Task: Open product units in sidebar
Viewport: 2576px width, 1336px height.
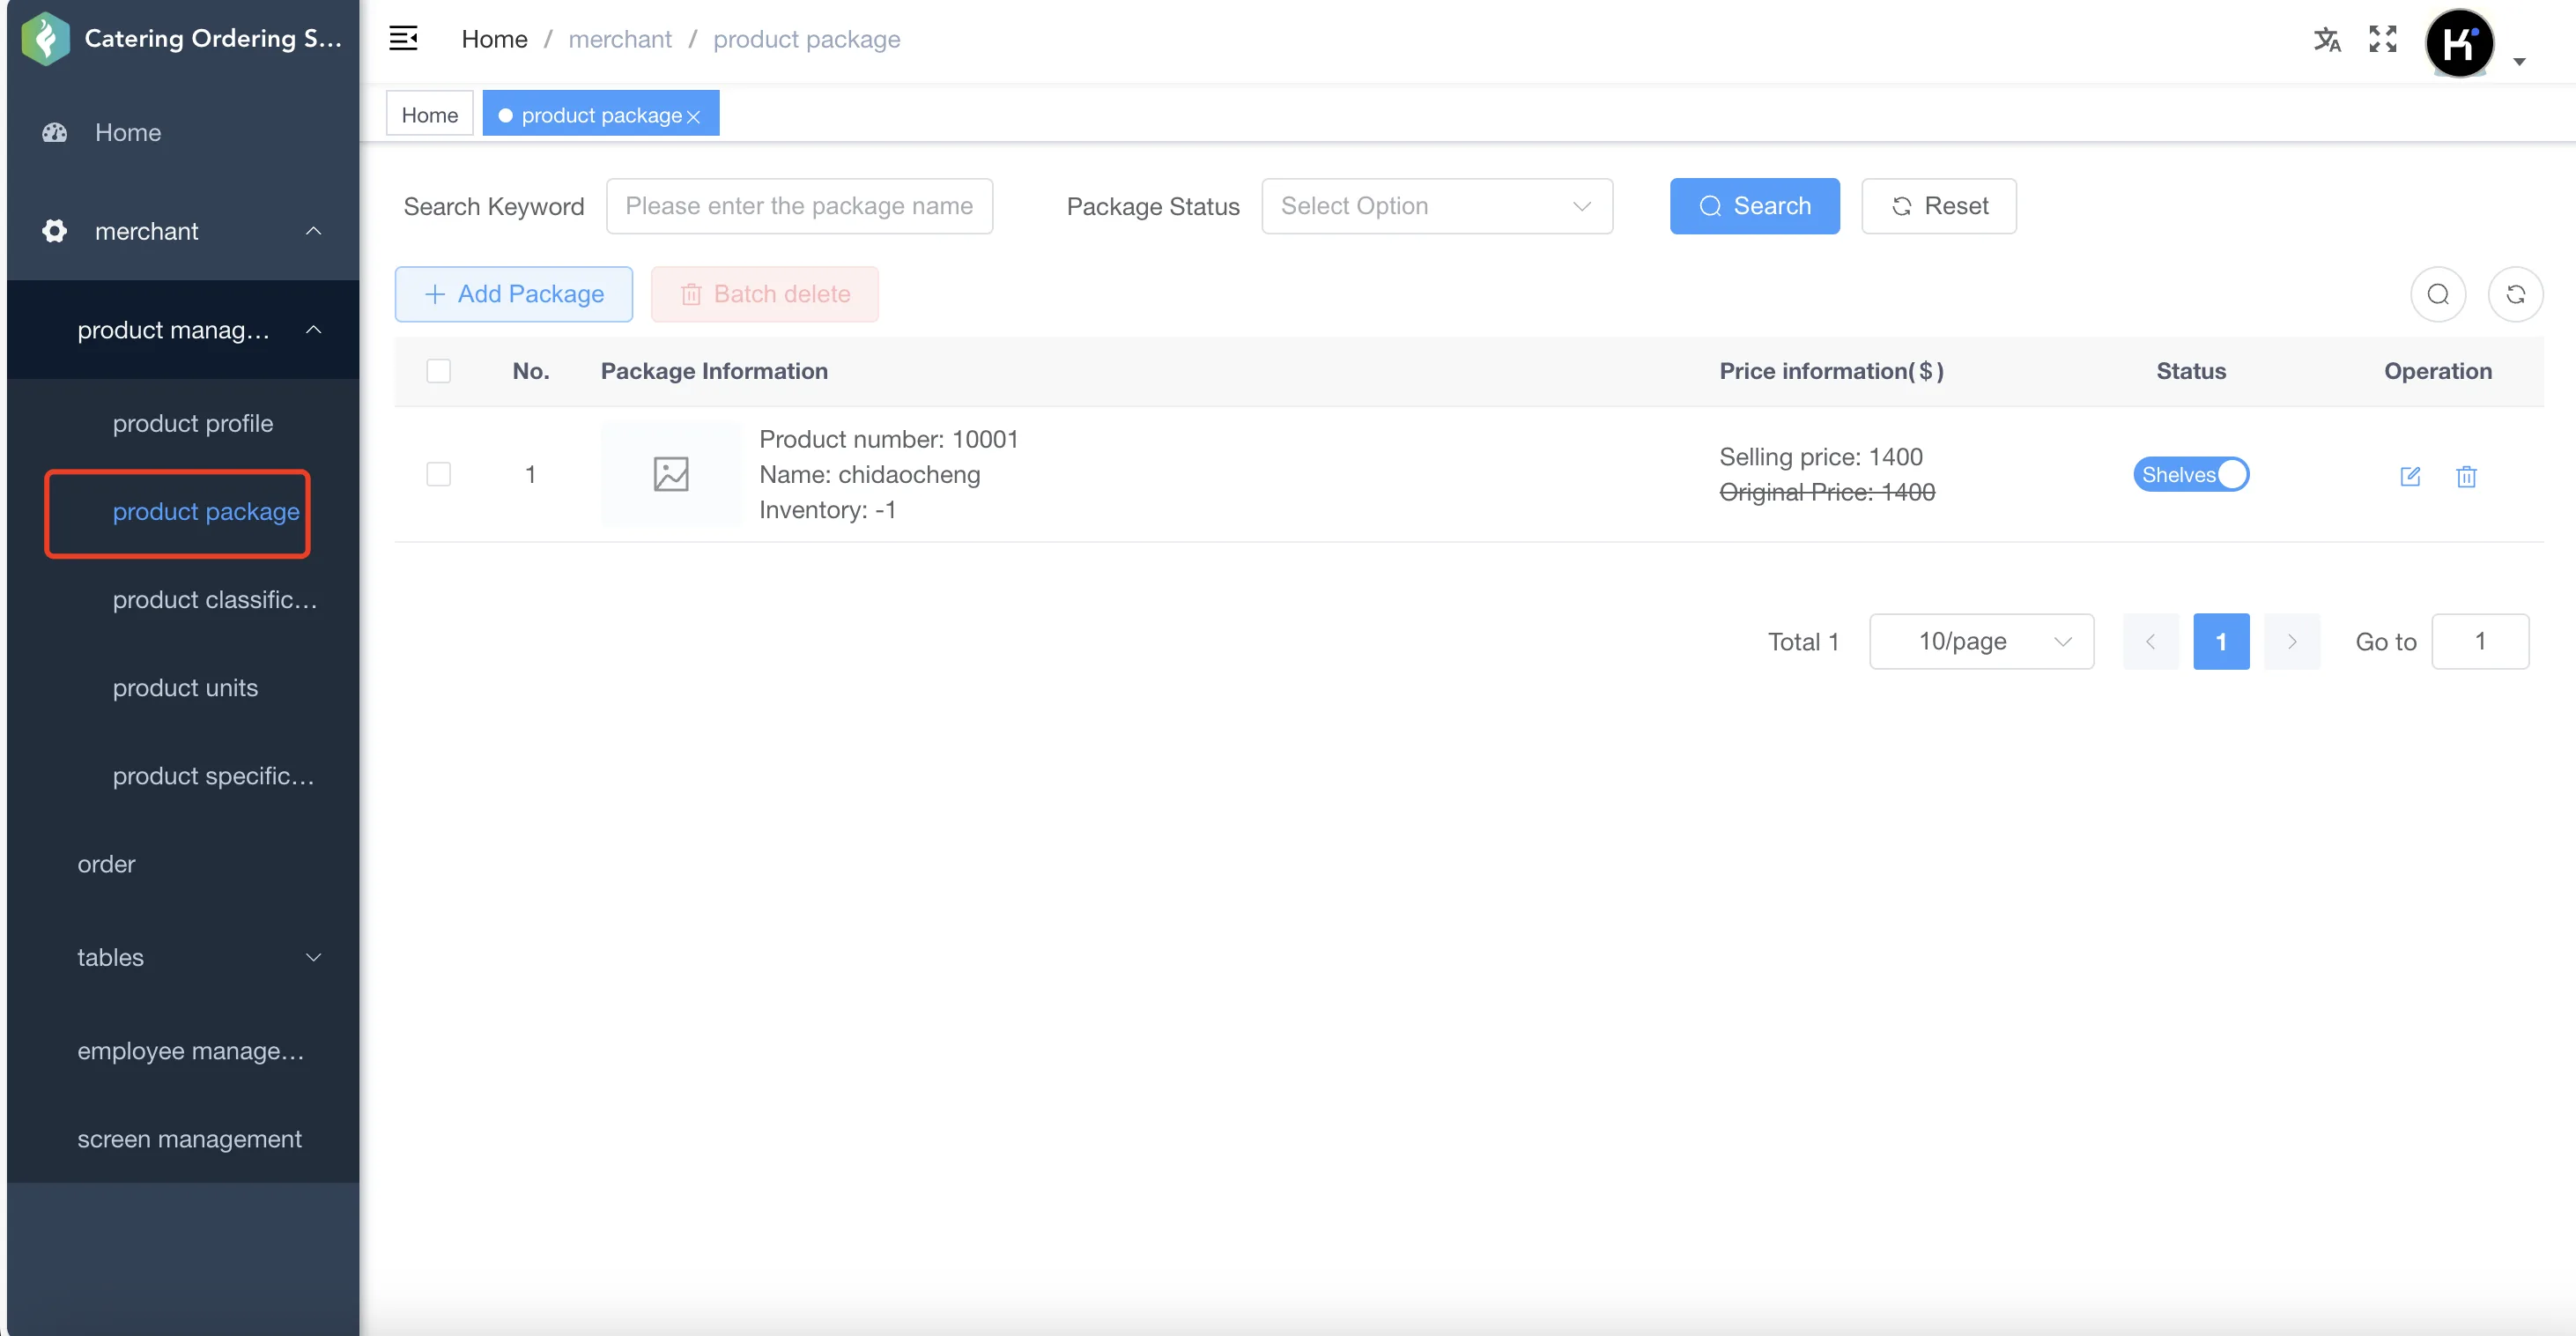Action: pos(185,687)
